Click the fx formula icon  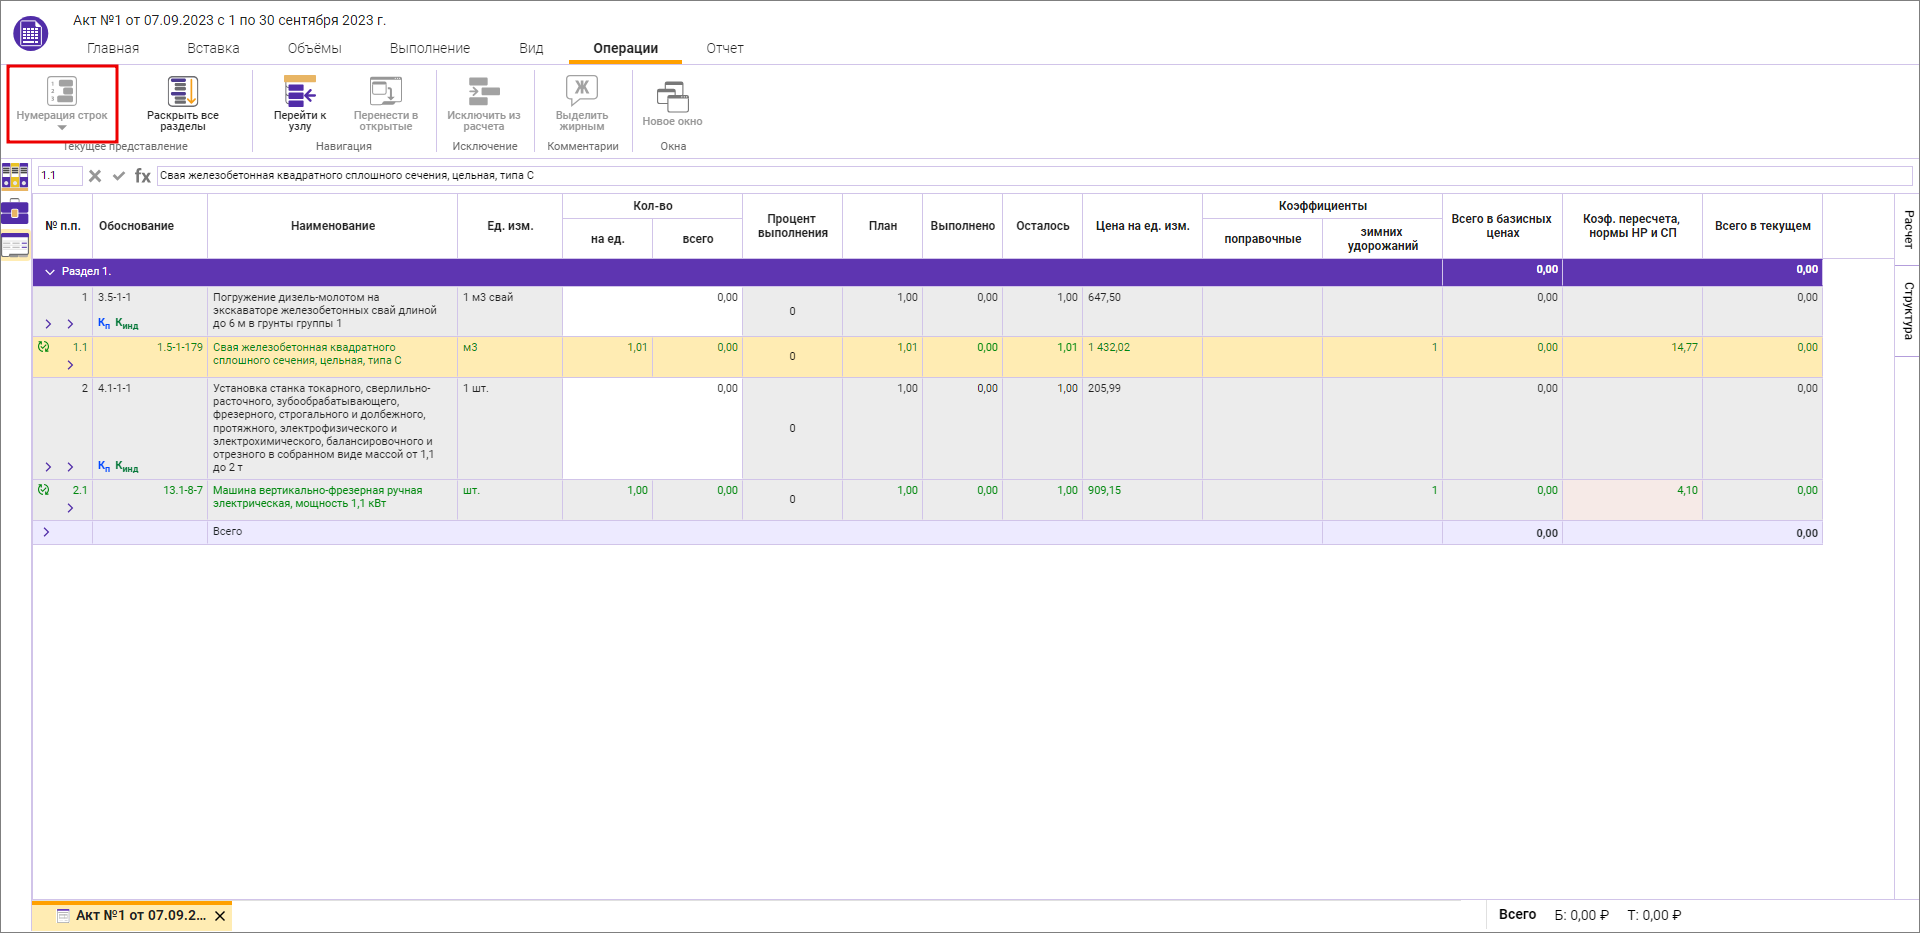(x=143, y=176)
